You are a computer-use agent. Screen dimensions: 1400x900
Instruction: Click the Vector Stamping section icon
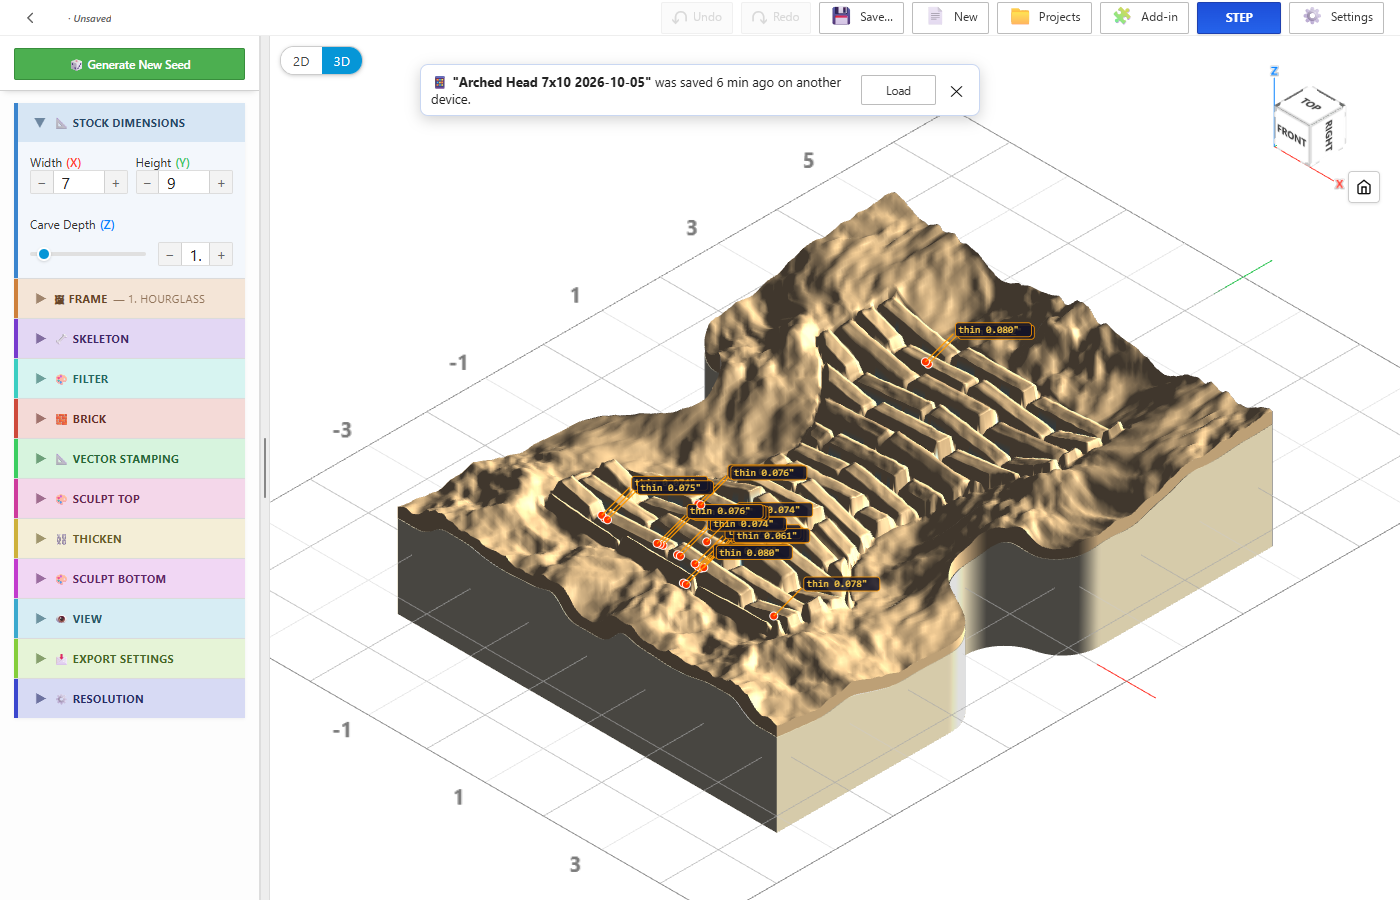(61, 459)
